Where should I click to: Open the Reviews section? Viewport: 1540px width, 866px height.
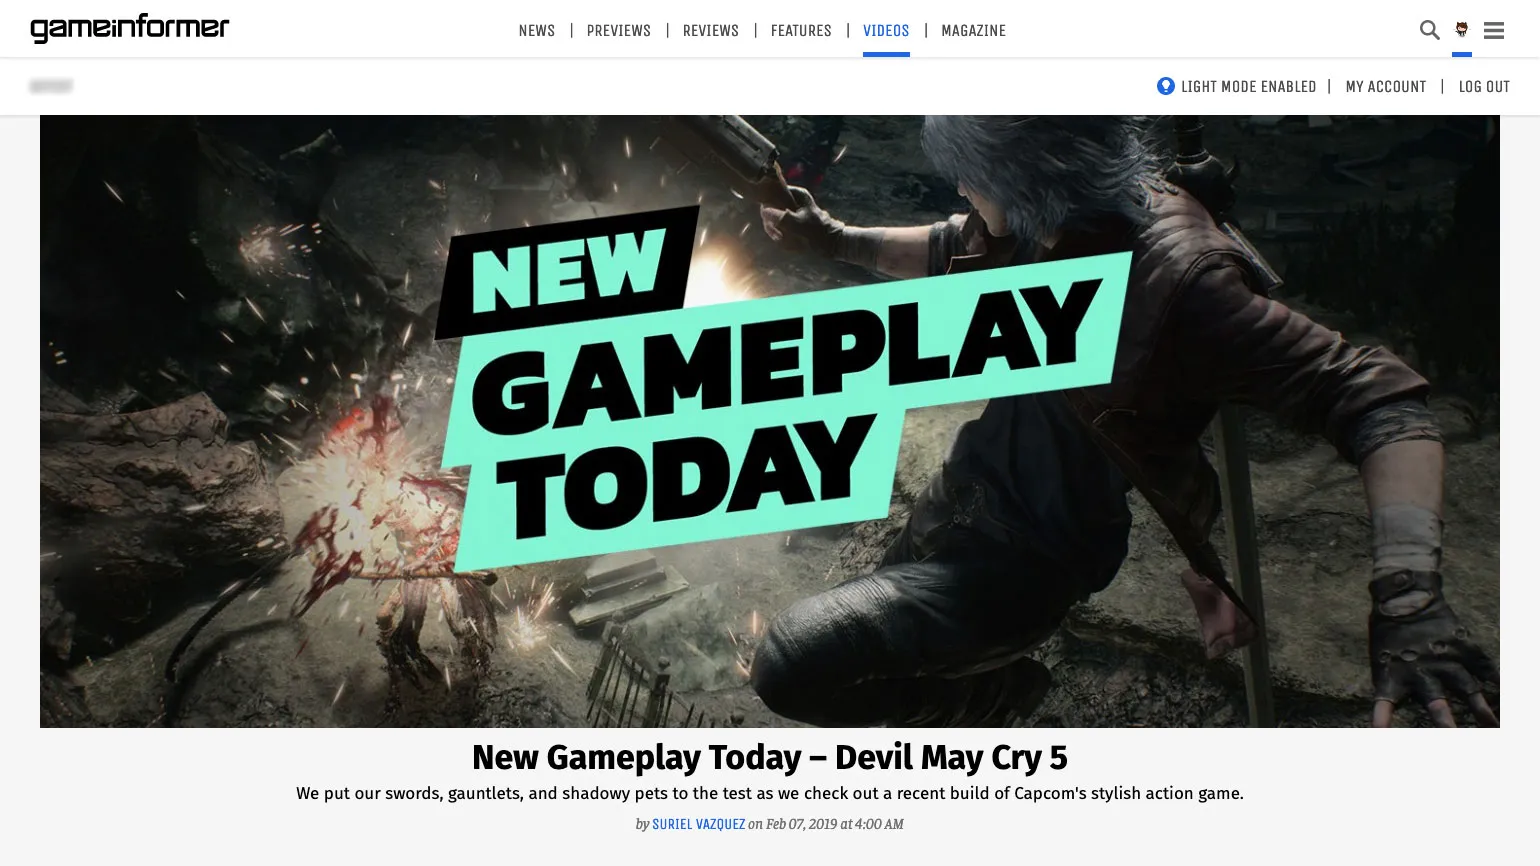[711, 31]
